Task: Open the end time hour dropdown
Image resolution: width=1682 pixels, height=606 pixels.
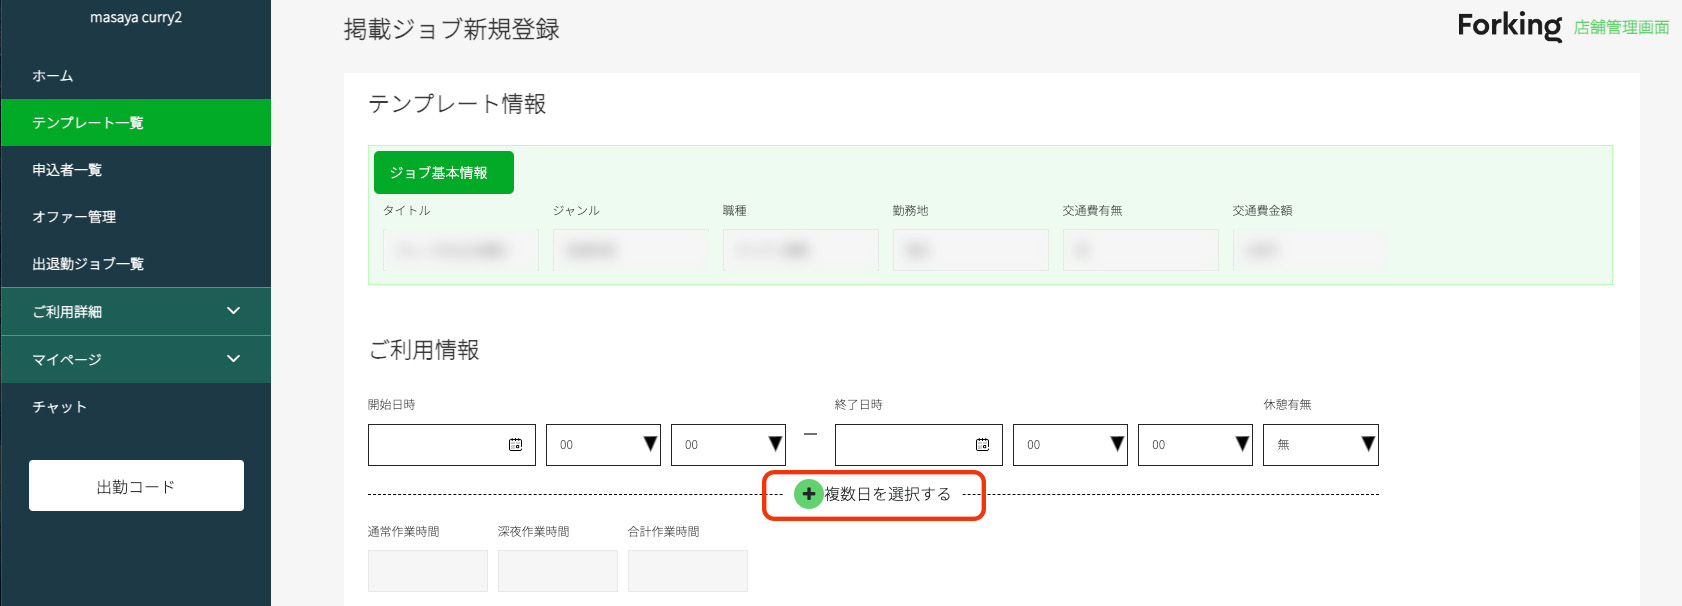Action: 1070,445
